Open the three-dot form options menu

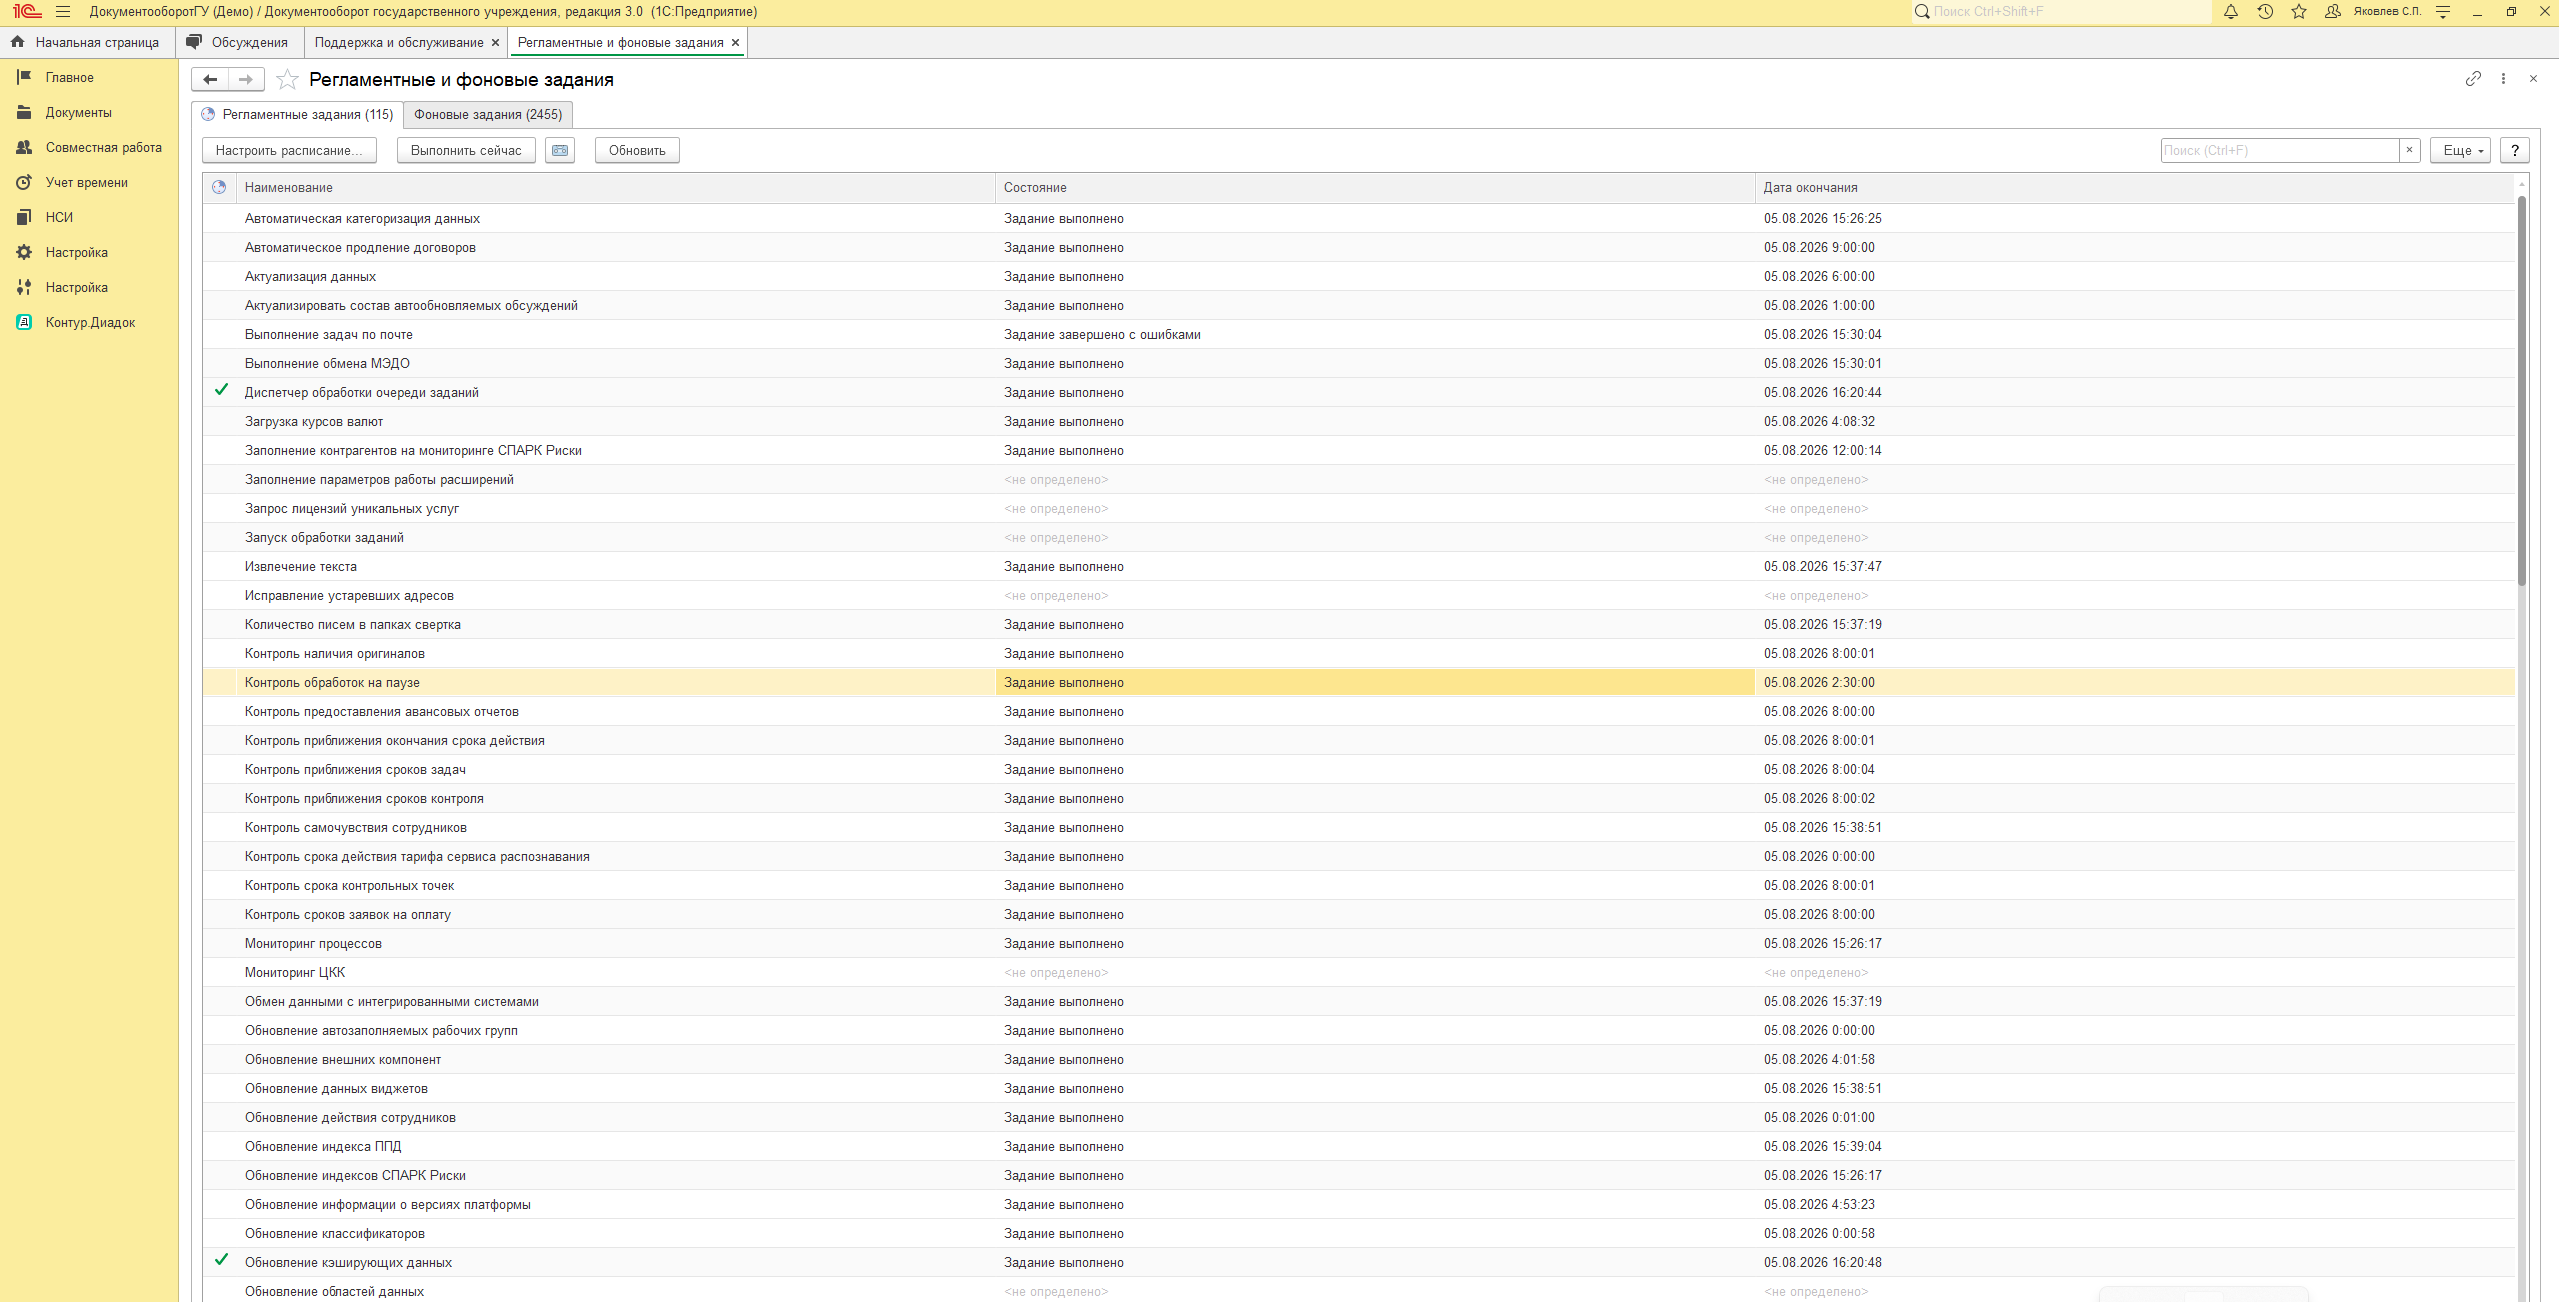2503,78
